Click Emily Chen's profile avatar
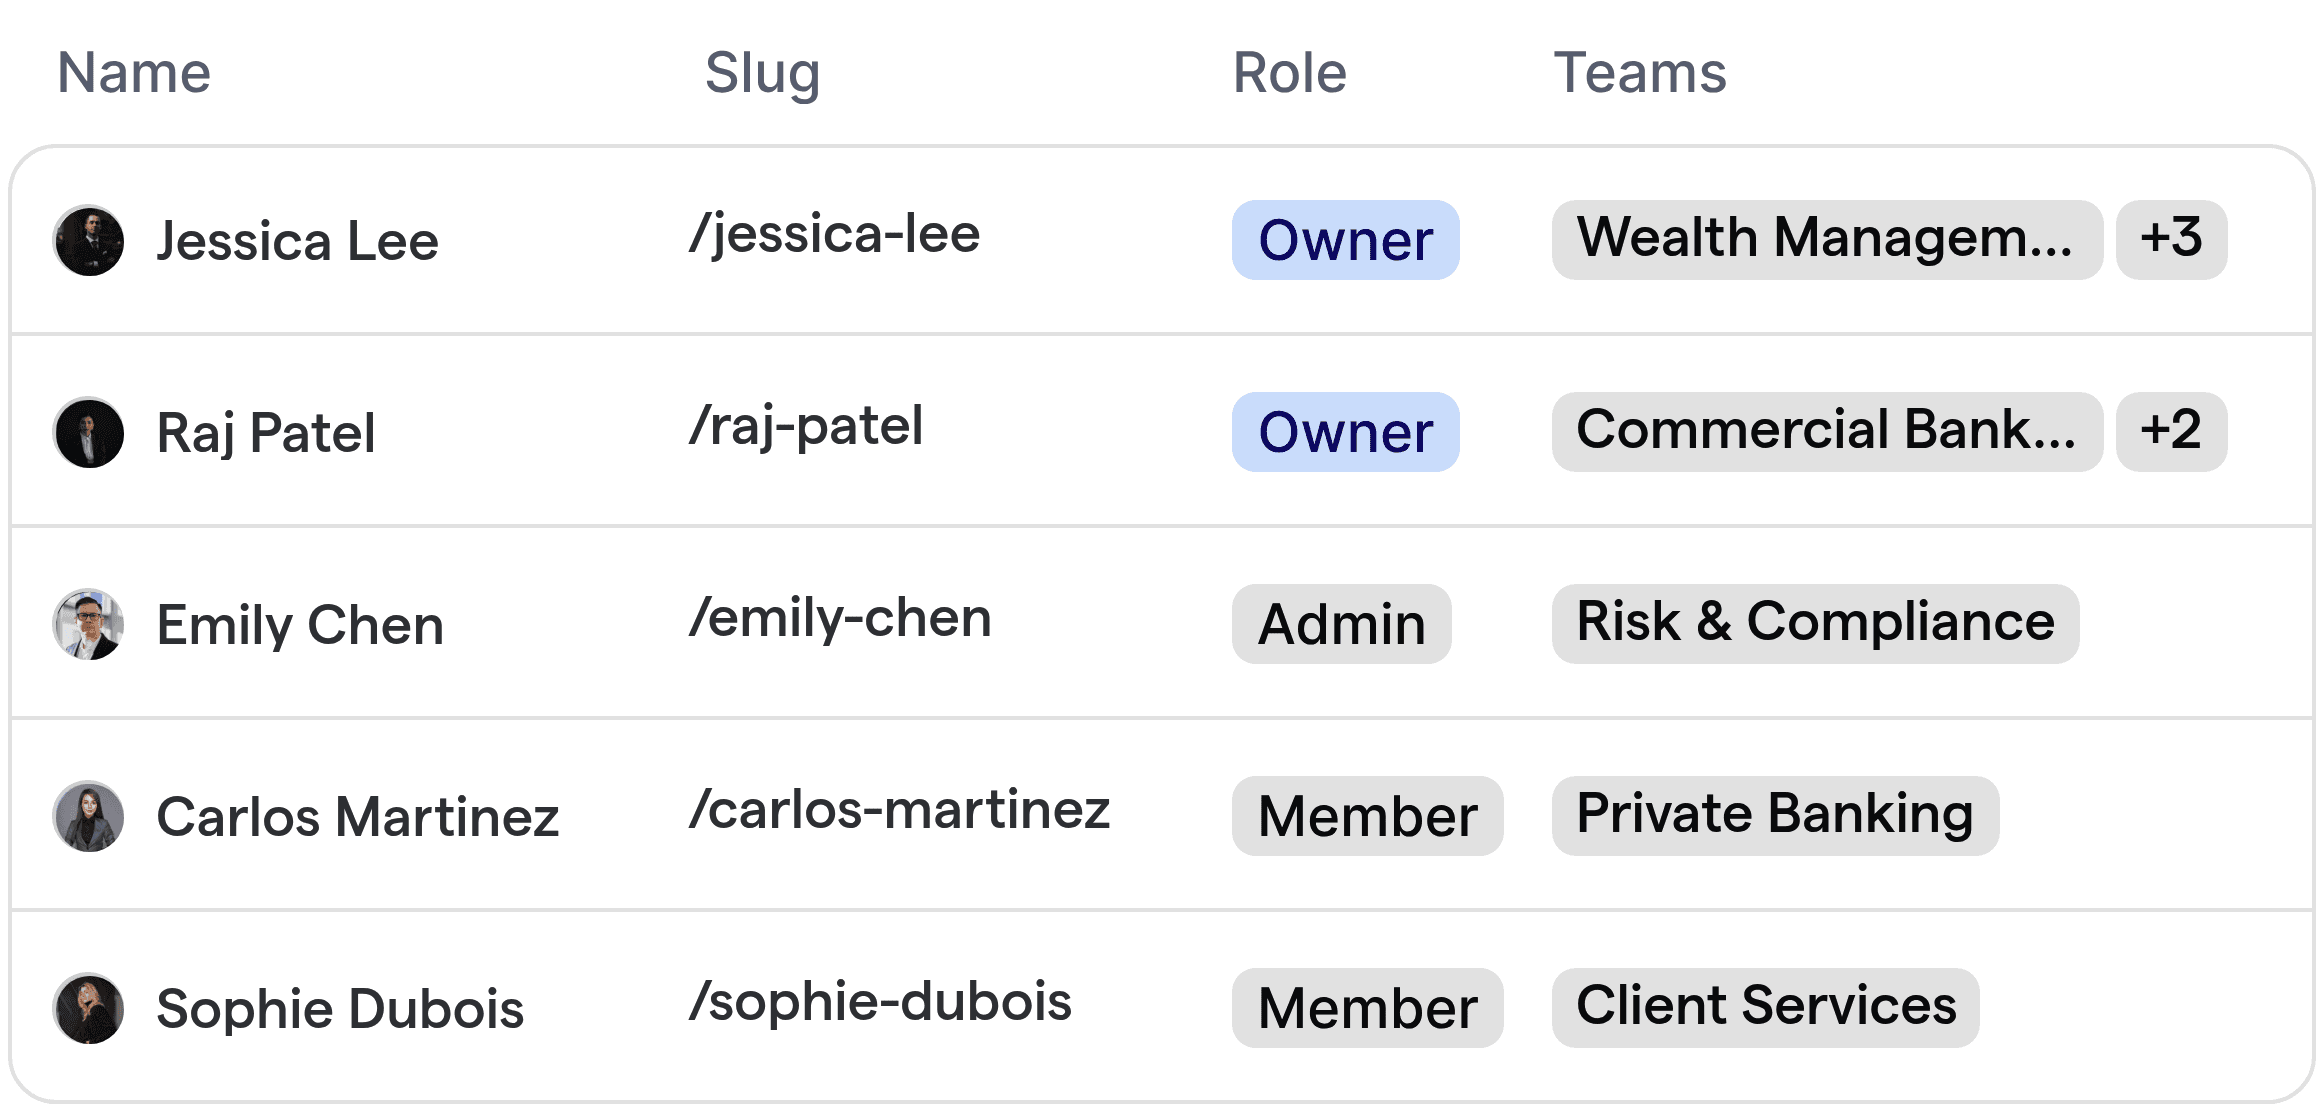 pyautogui.click(x=88, y=624)
